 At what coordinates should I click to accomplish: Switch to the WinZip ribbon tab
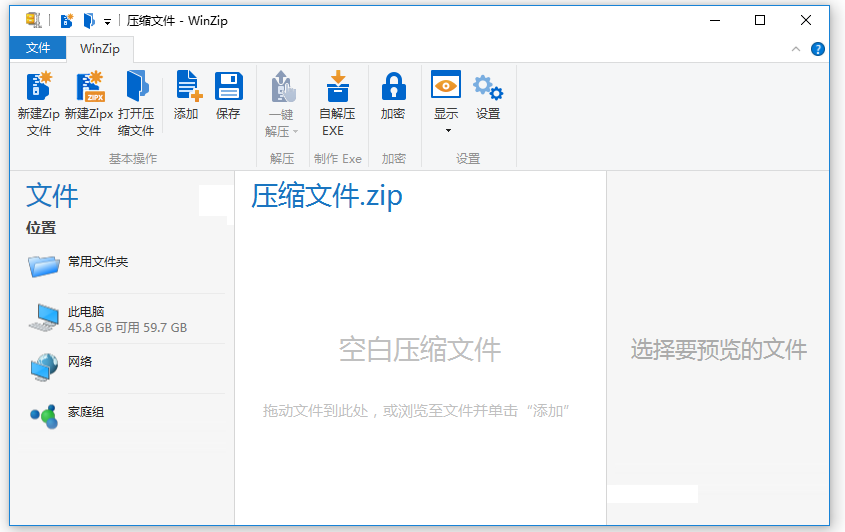tap(100, 49)
